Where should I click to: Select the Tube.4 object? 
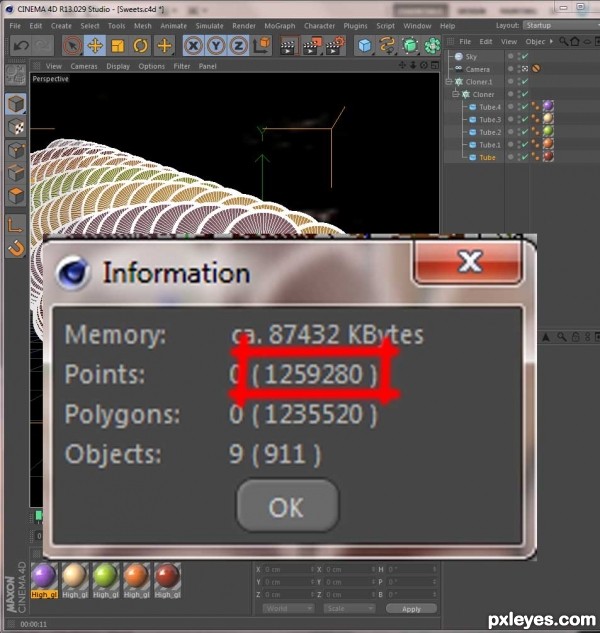pos(490,107)
